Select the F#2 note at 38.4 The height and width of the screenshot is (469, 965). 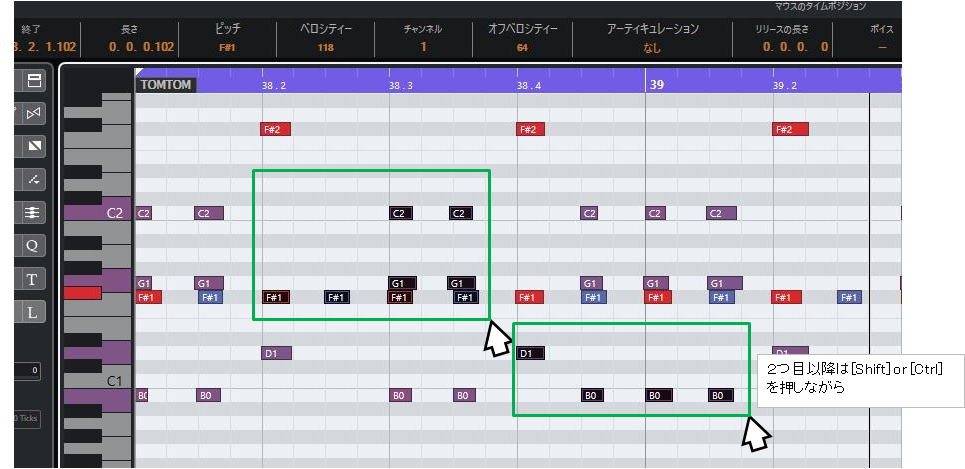[531, 129]
